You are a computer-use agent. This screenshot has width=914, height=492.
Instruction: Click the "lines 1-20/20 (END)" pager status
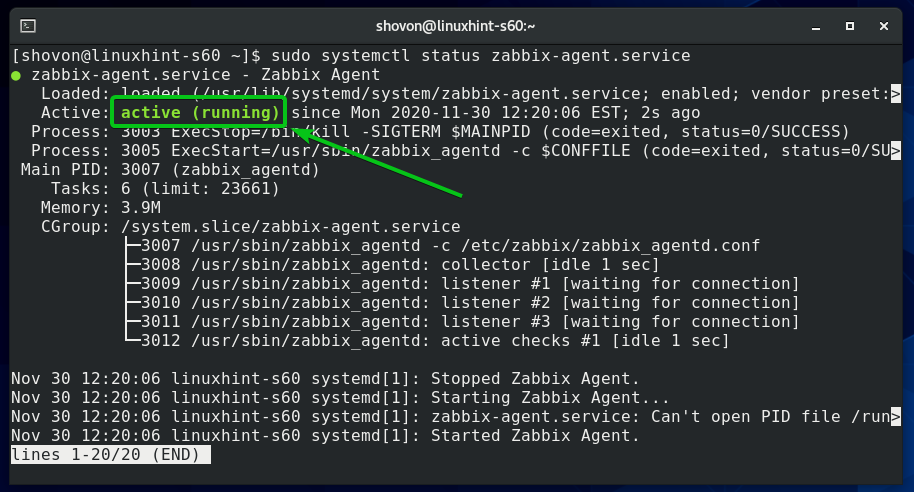[110, 454]
